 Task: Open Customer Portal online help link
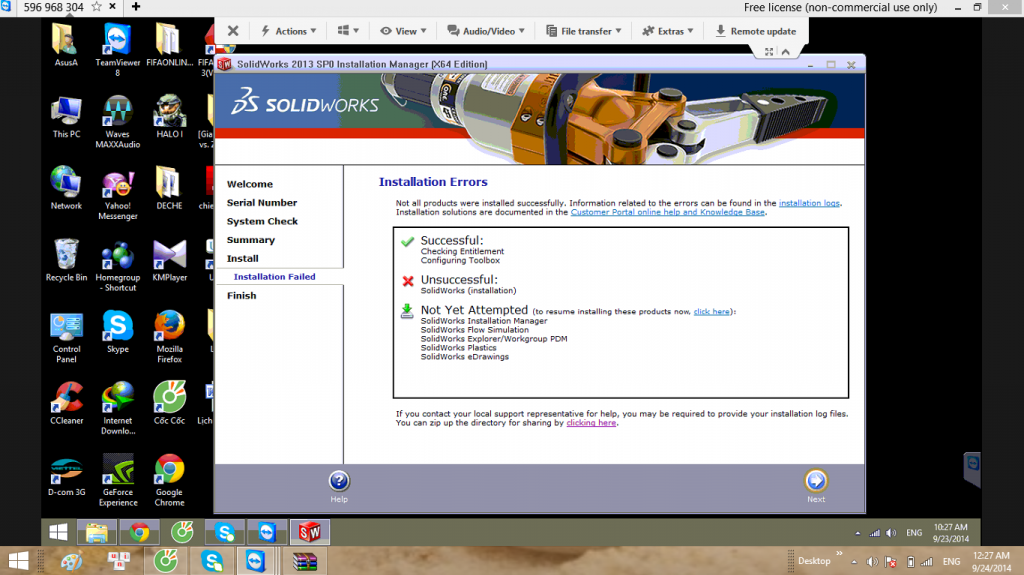(667, 212)
